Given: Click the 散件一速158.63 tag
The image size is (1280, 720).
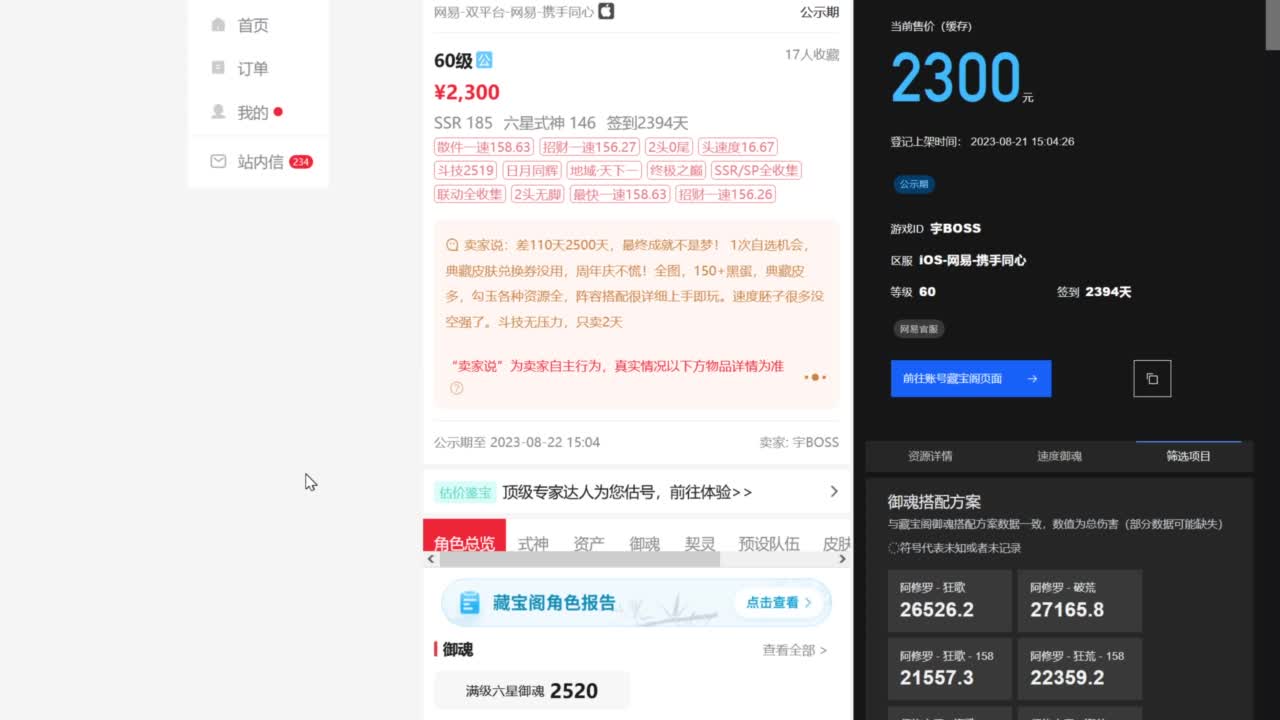Looking at the screenshot, I should tap(484, 147).
